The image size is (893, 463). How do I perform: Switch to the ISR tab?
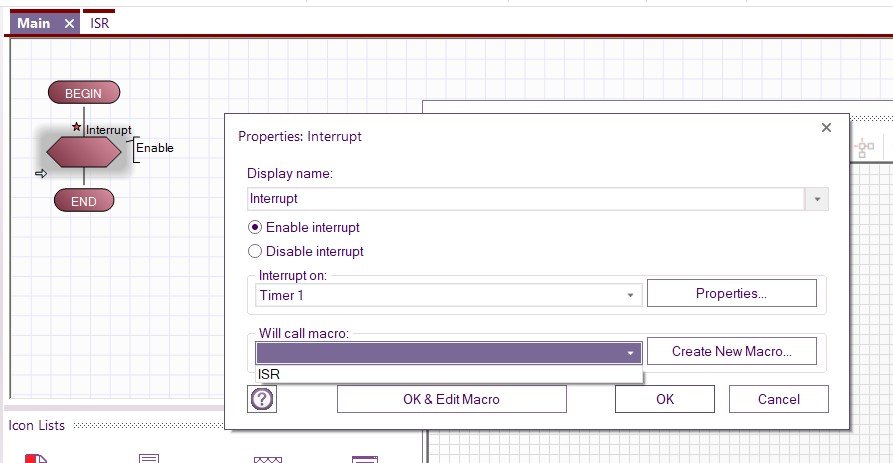pos(99,23)
